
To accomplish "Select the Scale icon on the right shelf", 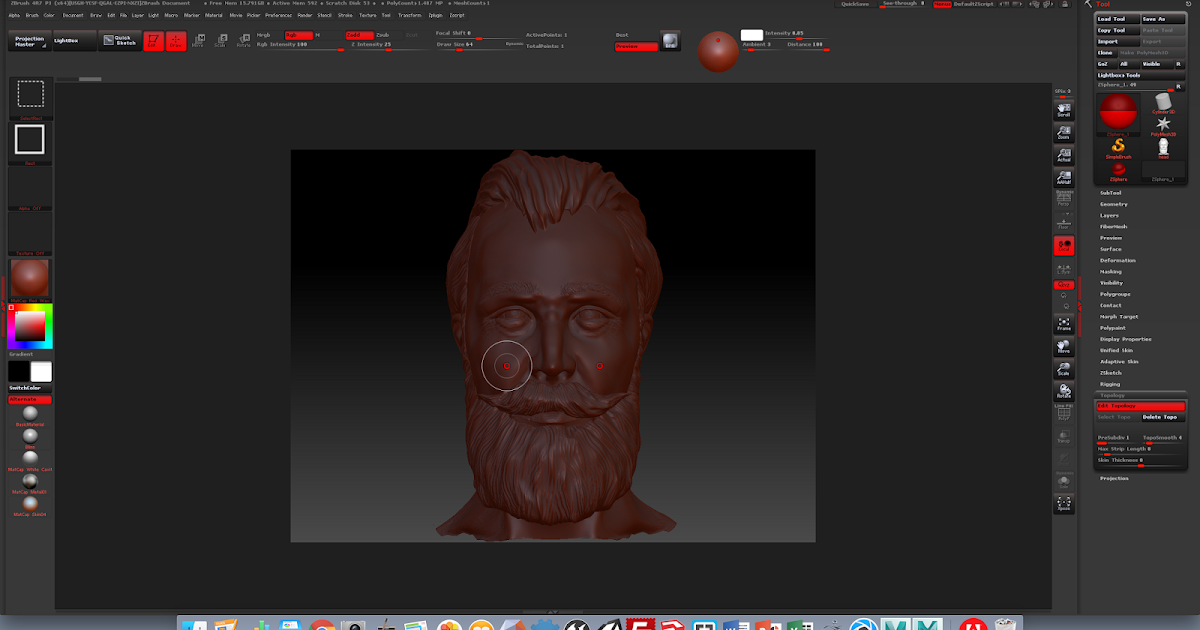I will click(x=1063, y=370).
